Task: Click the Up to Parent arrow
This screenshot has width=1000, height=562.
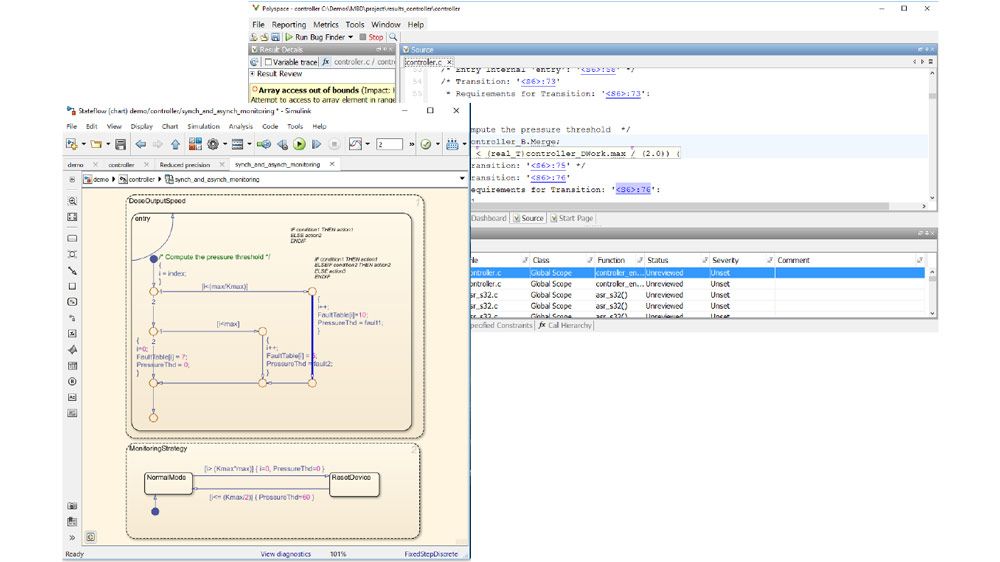Action: coord(177,145)
